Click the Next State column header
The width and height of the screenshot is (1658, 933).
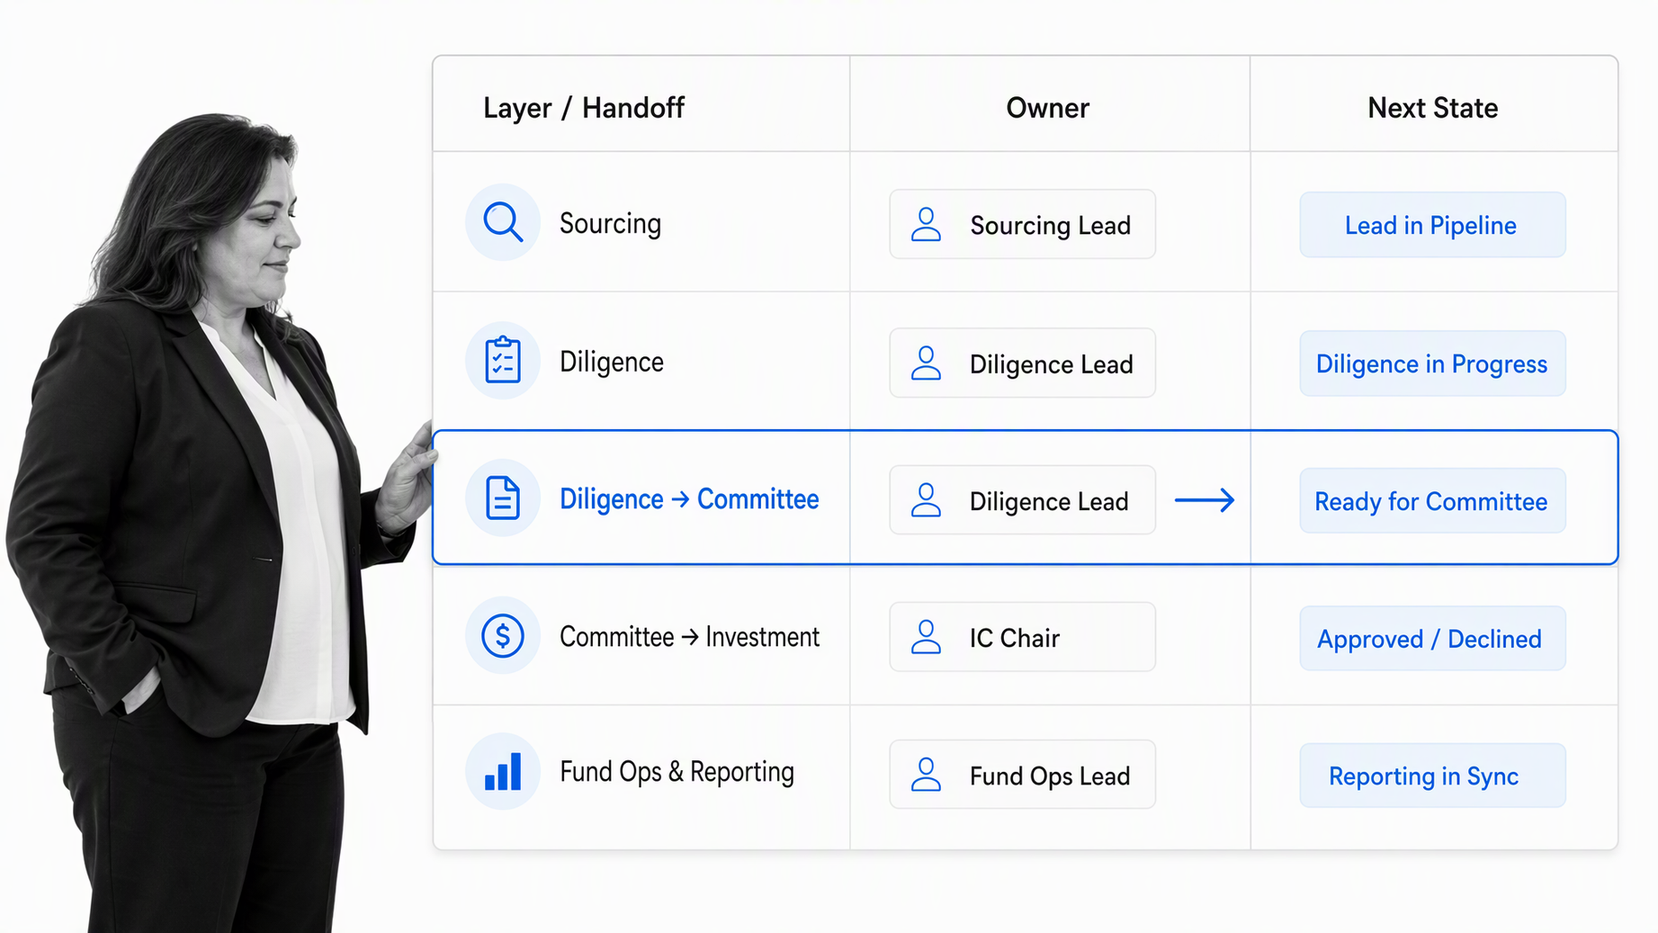[1433, 108]
